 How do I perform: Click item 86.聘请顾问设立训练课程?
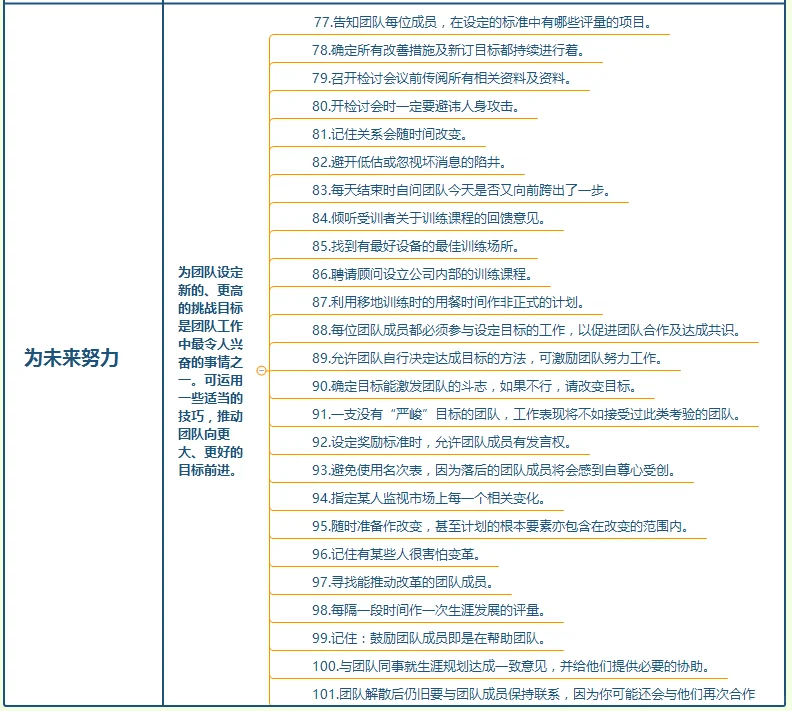pos(423,274)
